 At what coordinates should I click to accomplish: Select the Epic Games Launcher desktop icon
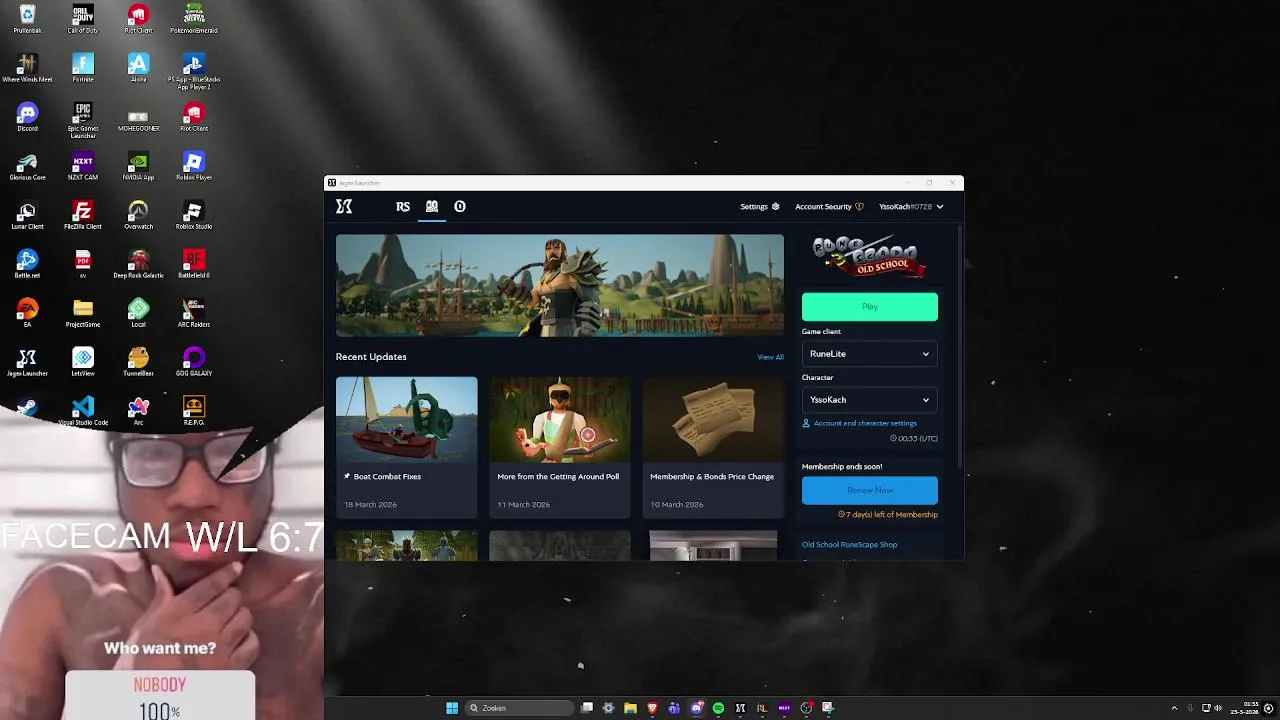click(83, 121)
